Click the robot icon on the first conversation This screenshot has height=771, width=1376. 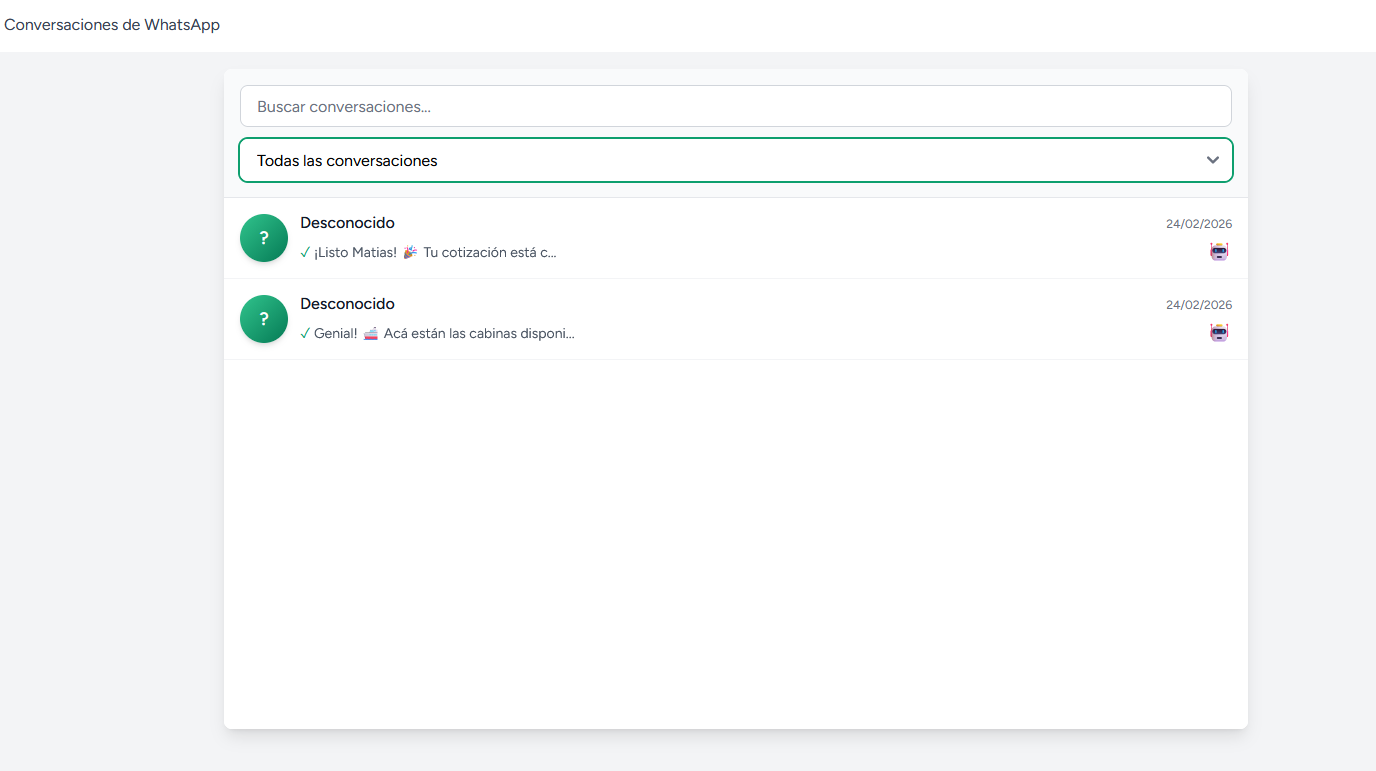click(x=1219, y=251)
